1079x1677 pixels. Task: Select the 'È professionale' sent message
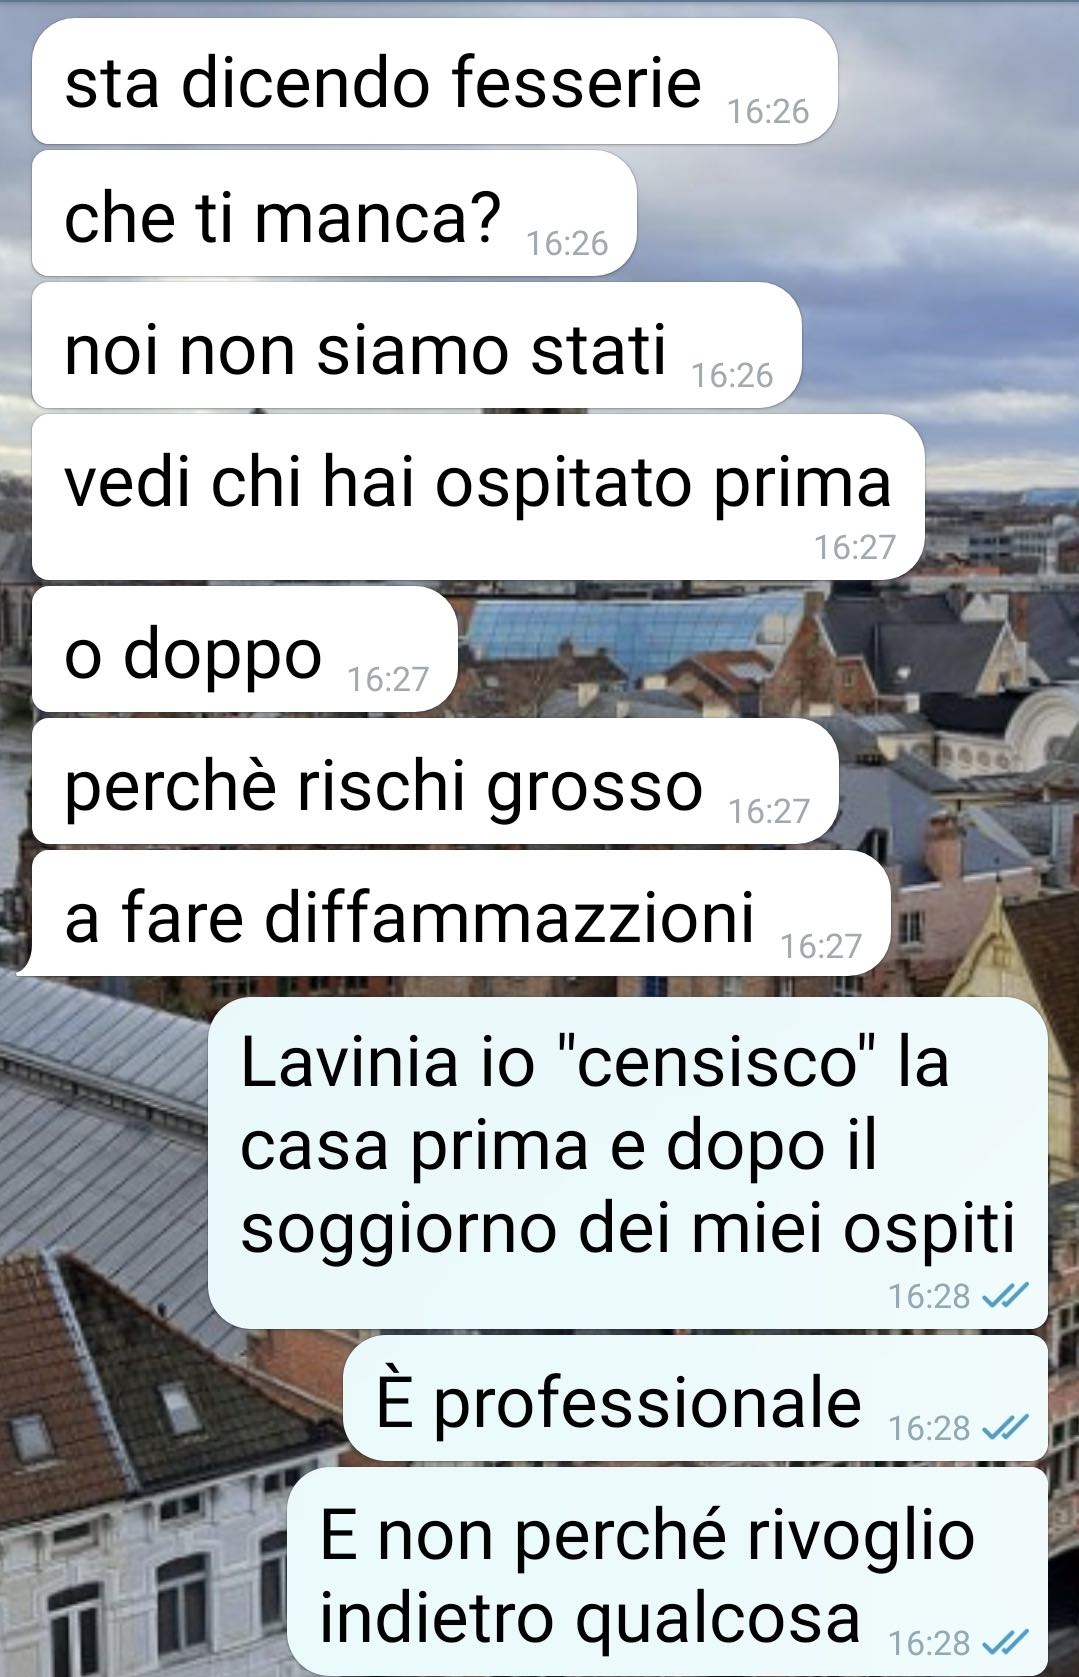(x=696, y=1398)
